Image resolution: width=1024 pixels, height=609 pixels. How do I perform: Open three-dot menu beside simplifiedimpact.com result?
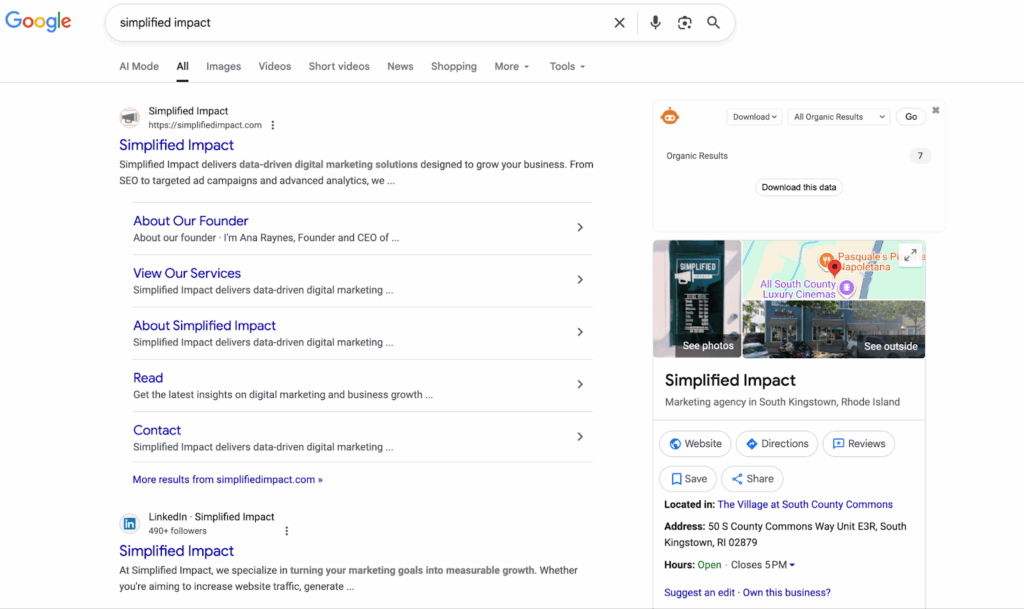(273, 126)
